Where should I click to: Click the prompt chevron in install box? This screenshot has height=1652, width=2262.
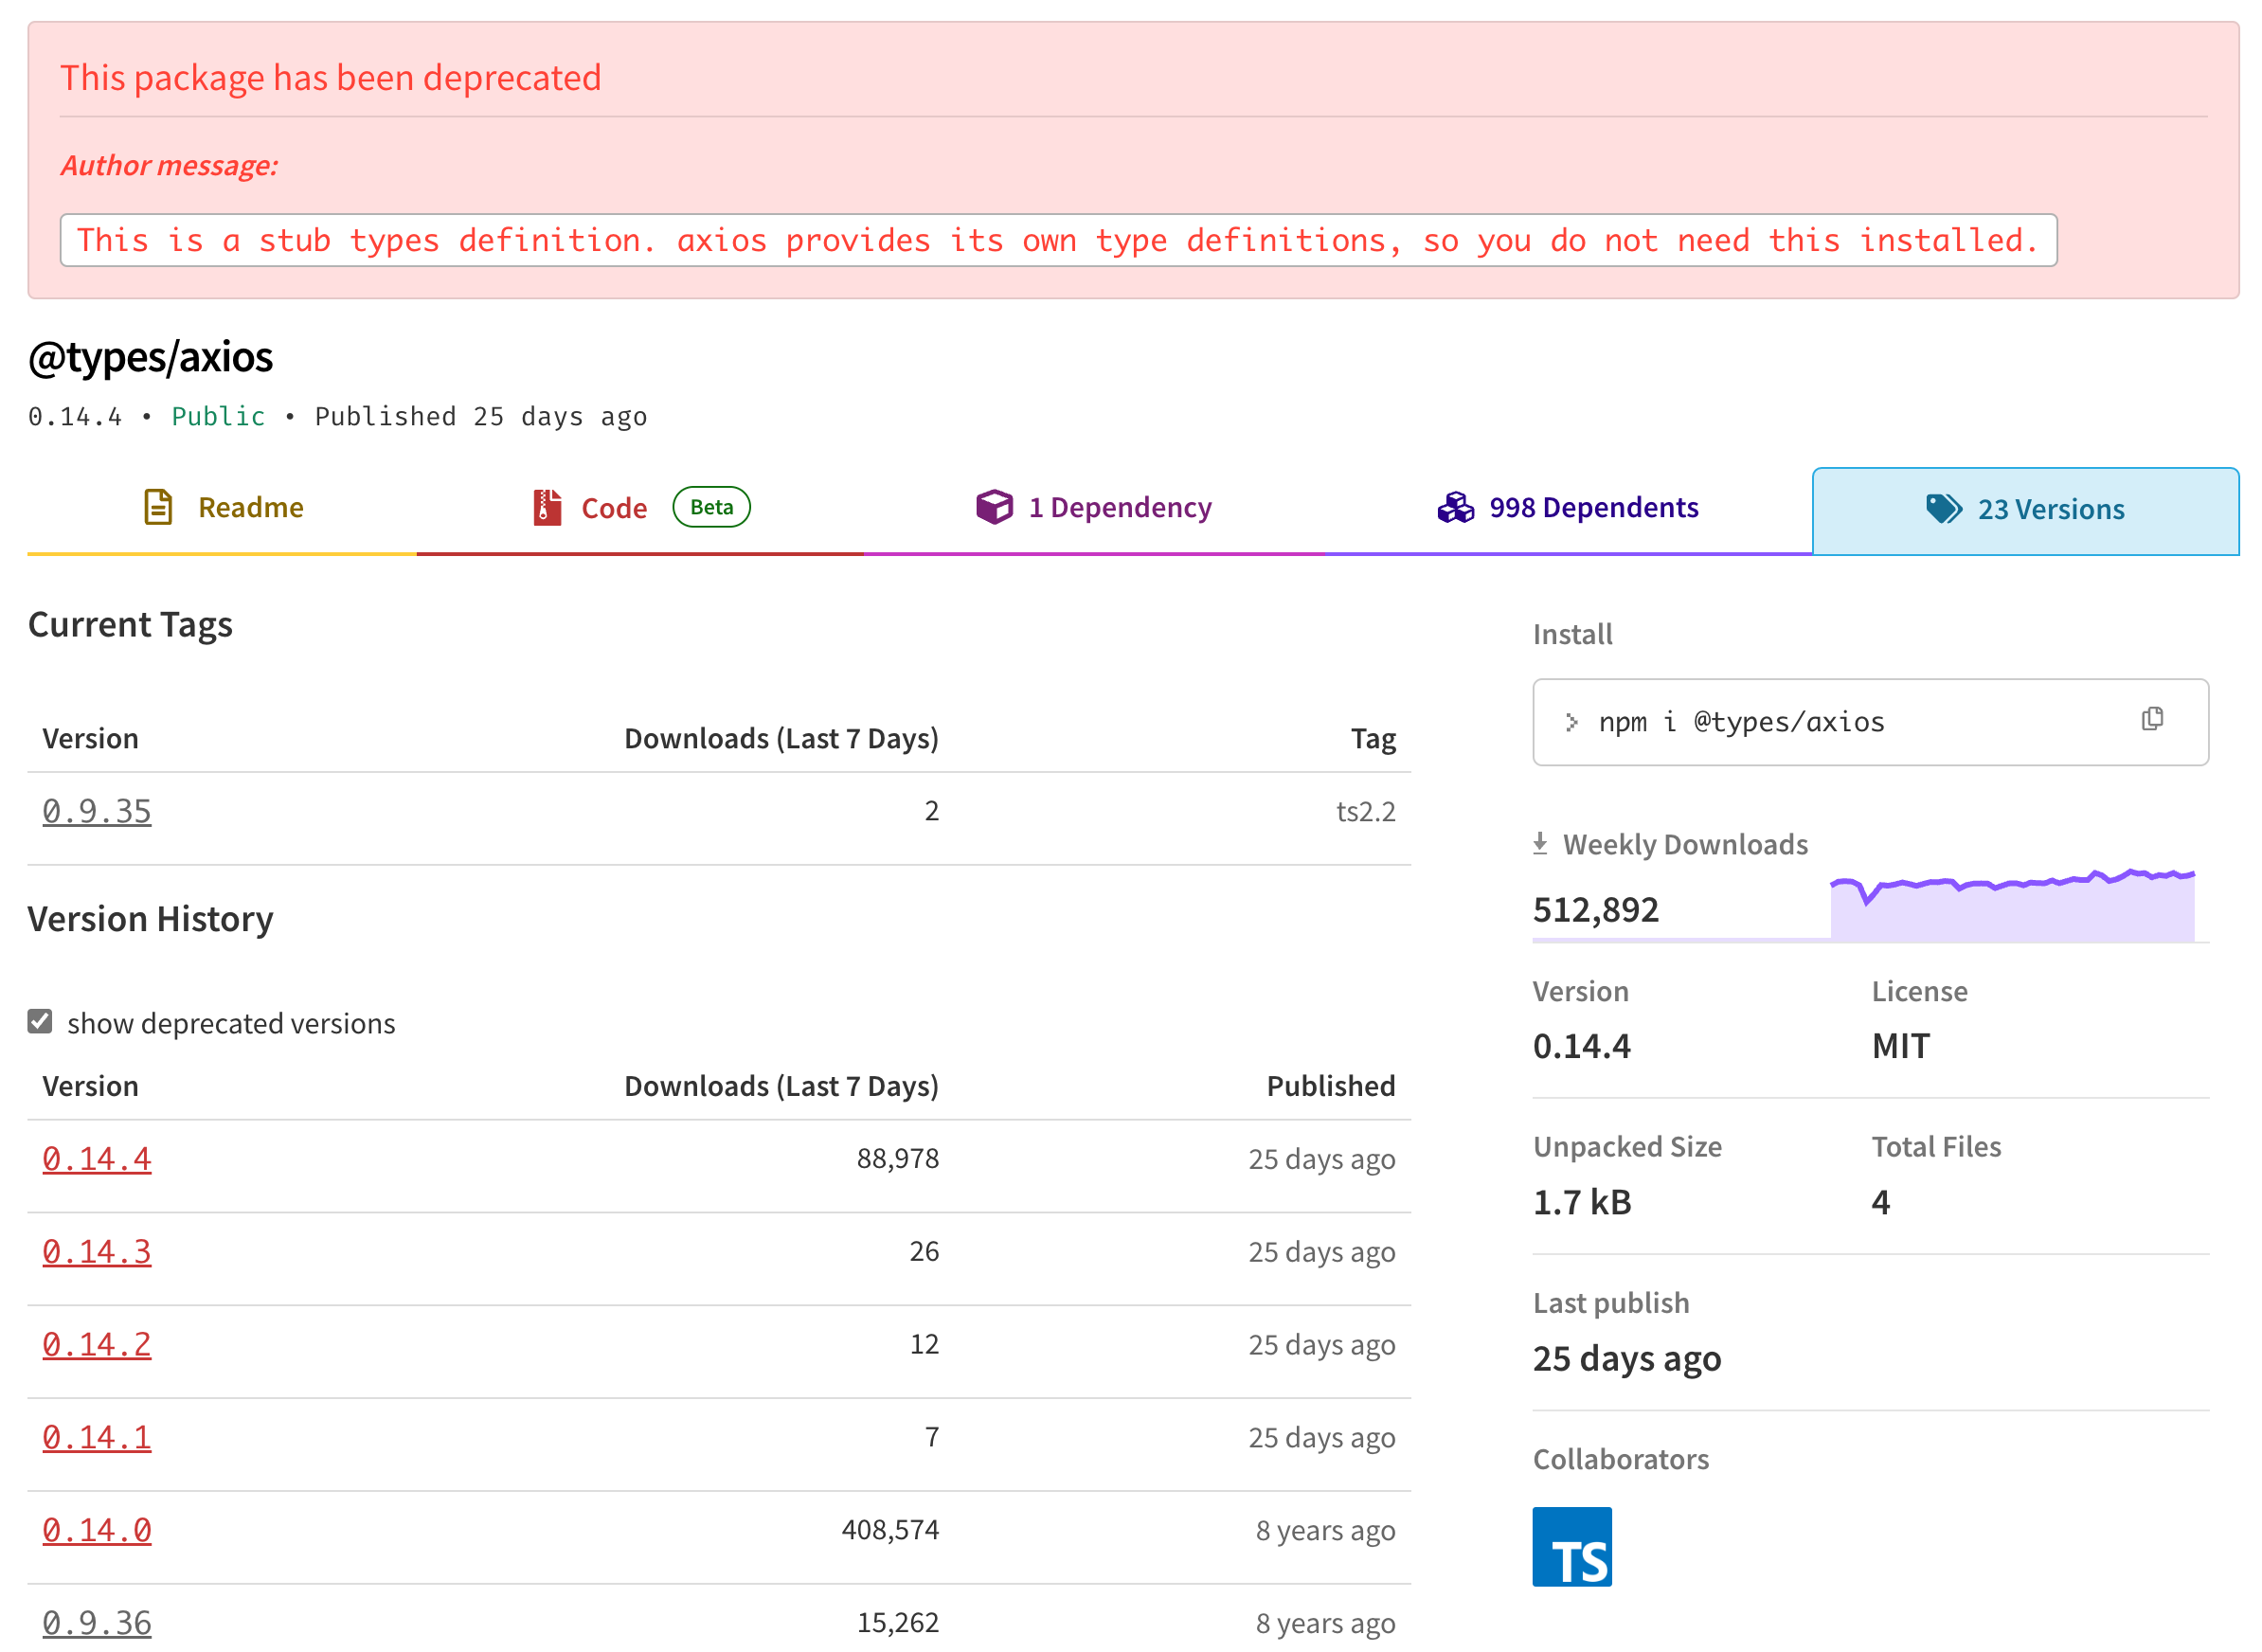[x=1571, y=722]
